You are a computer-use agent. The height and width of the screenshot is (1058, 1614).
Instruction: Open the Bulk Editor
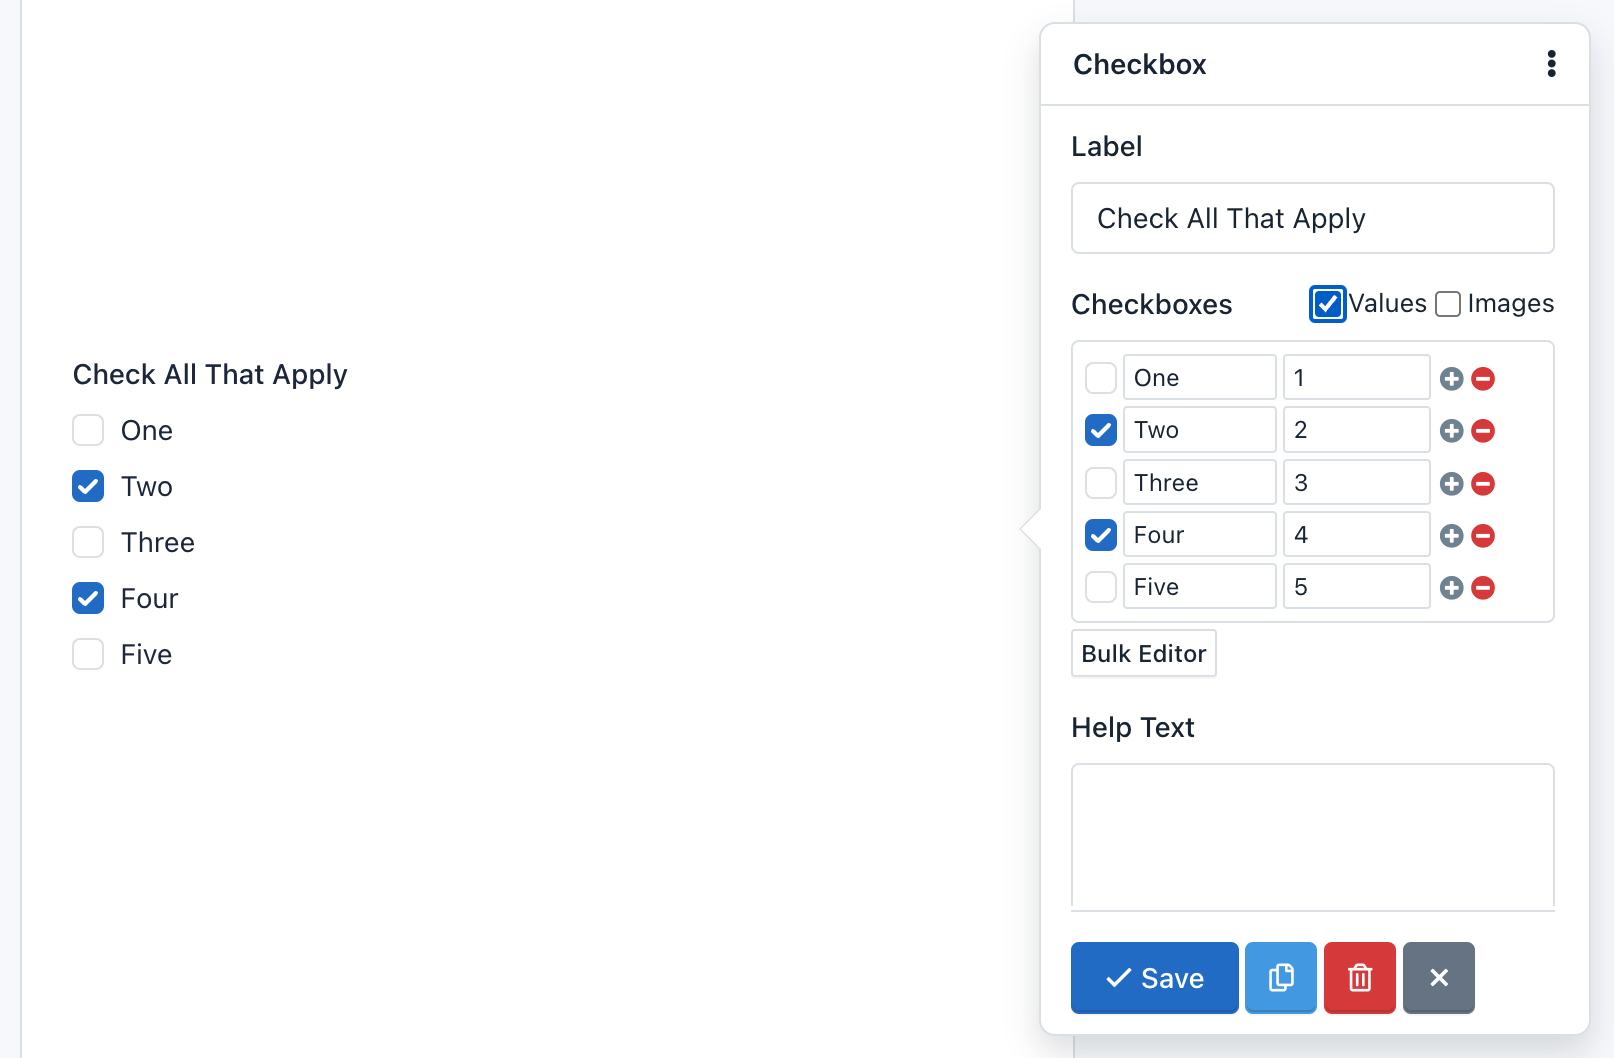1143,653
